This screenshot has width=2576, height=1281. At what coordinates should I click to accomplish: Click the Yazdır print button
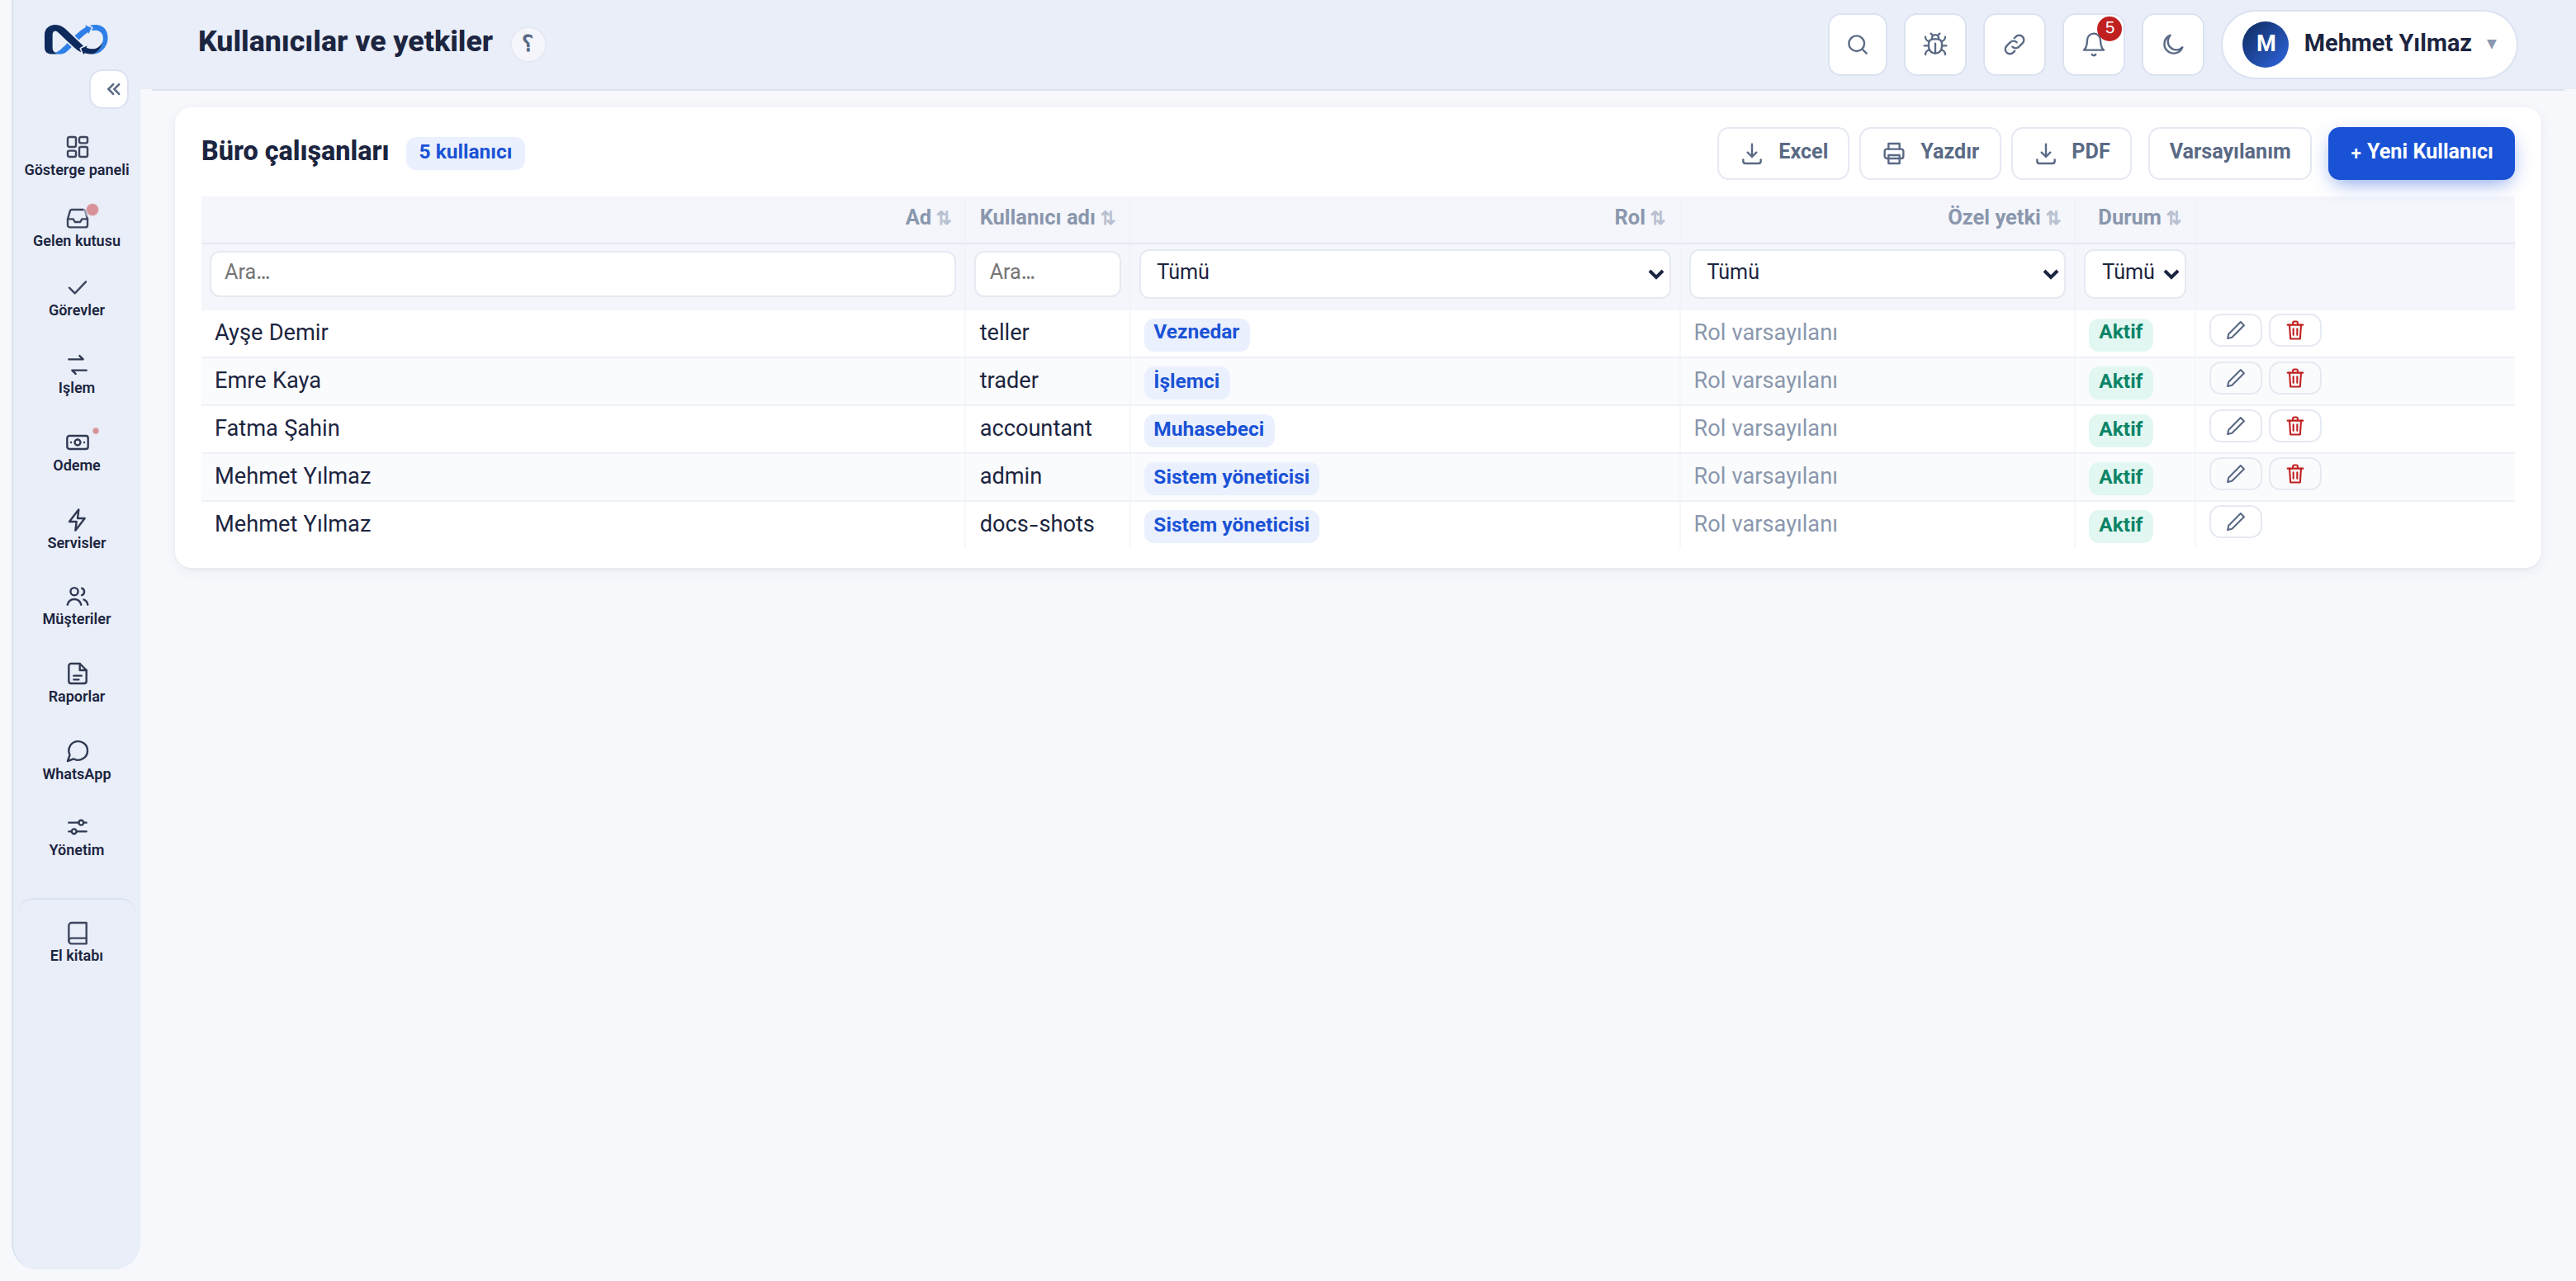tap(1929, 153)
